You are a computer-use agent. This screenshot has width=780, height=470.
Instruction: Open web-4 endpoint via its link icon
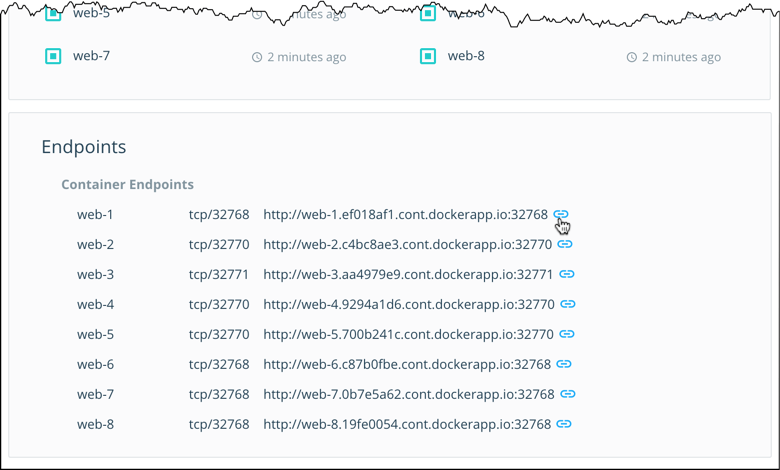pos(567,304)
